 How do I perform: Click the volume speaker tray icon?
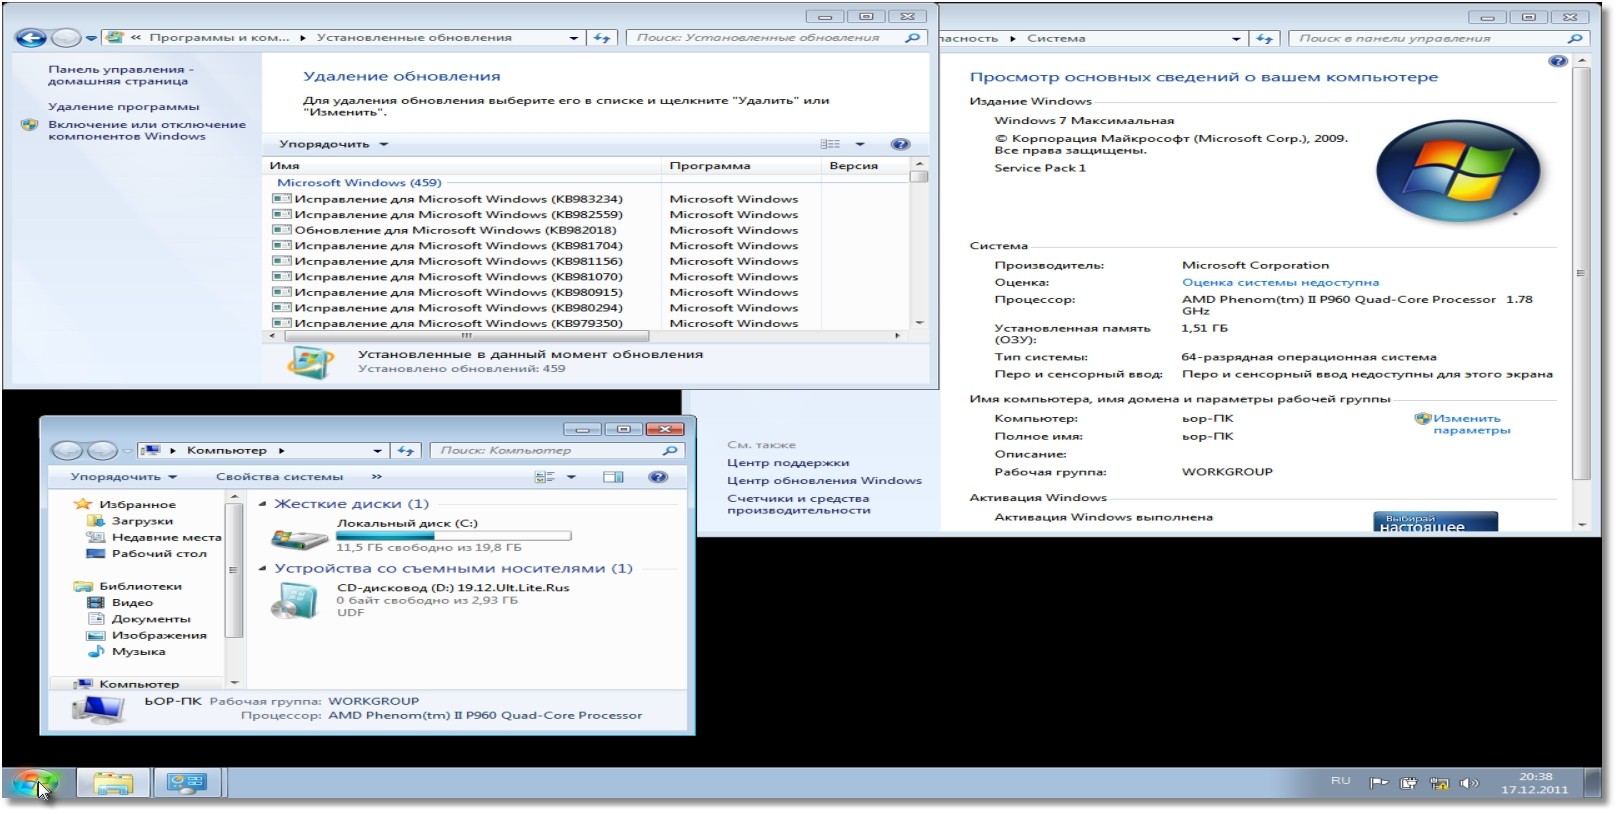pos(1468,783)
